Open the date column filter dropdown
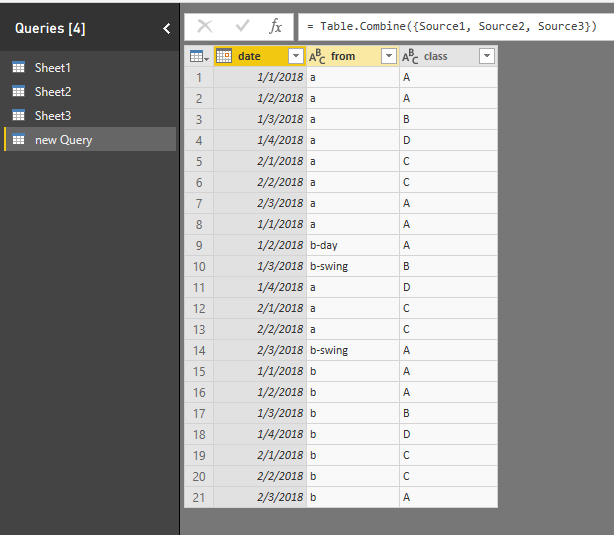 point(296,56)
